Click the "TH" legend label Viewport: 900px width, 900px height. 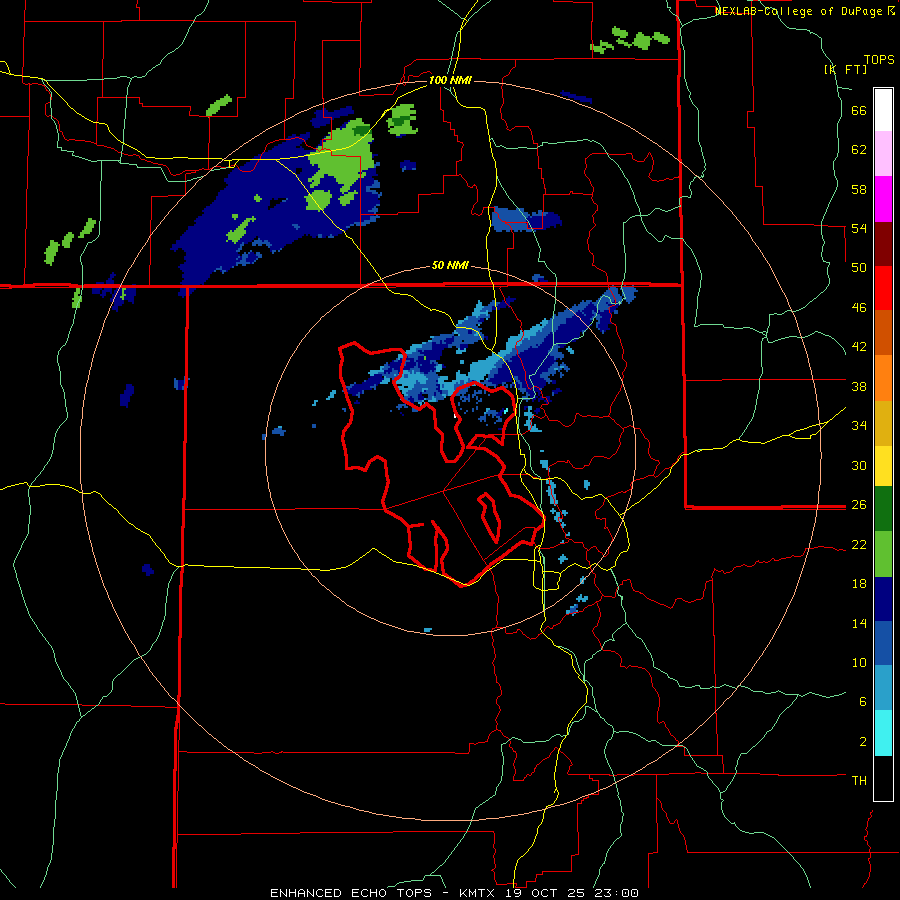click(x=859, y=781)
